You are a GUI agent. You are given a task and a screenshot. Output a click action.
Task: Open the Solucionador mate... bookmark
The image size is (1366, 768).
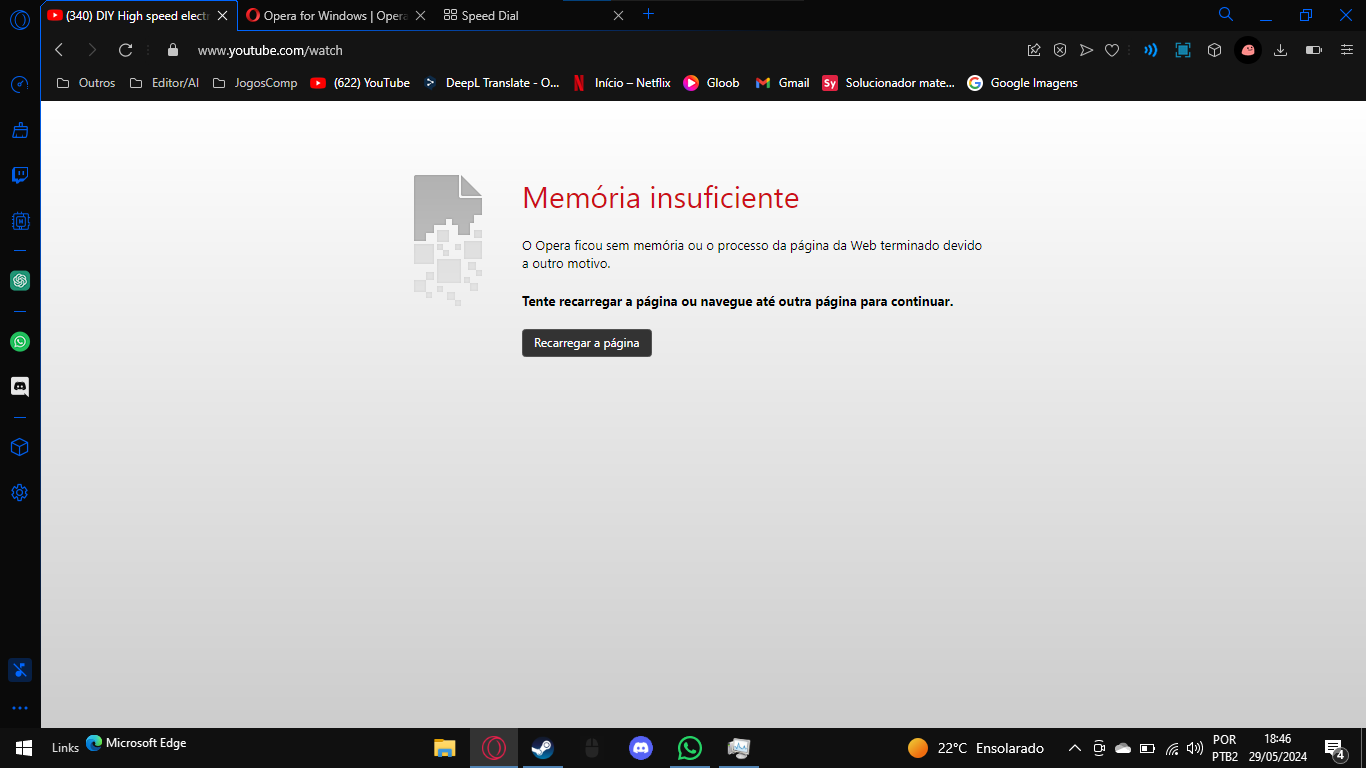click(888, 83)
